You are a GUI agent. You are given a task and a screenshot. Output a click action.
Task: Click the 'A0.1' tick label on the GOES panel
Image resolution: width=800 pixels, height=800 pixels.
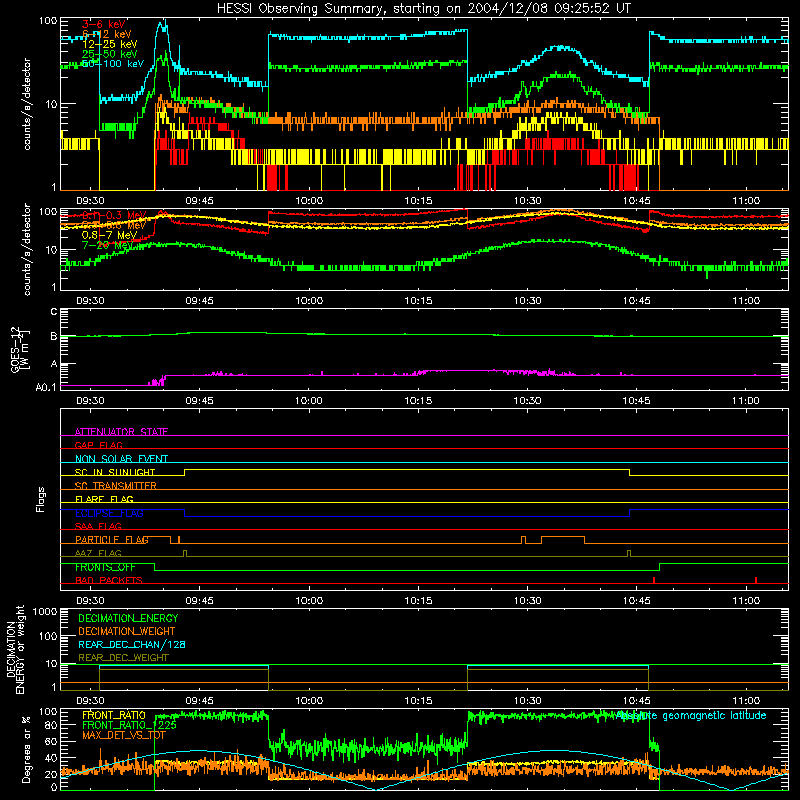(45, 387)
